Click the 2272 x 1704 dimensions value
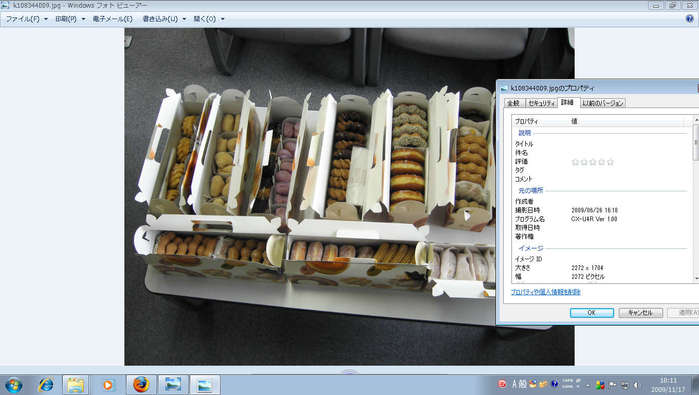This screenshot has height=395, width=699. pyautogui.click(x=587, y=268)
